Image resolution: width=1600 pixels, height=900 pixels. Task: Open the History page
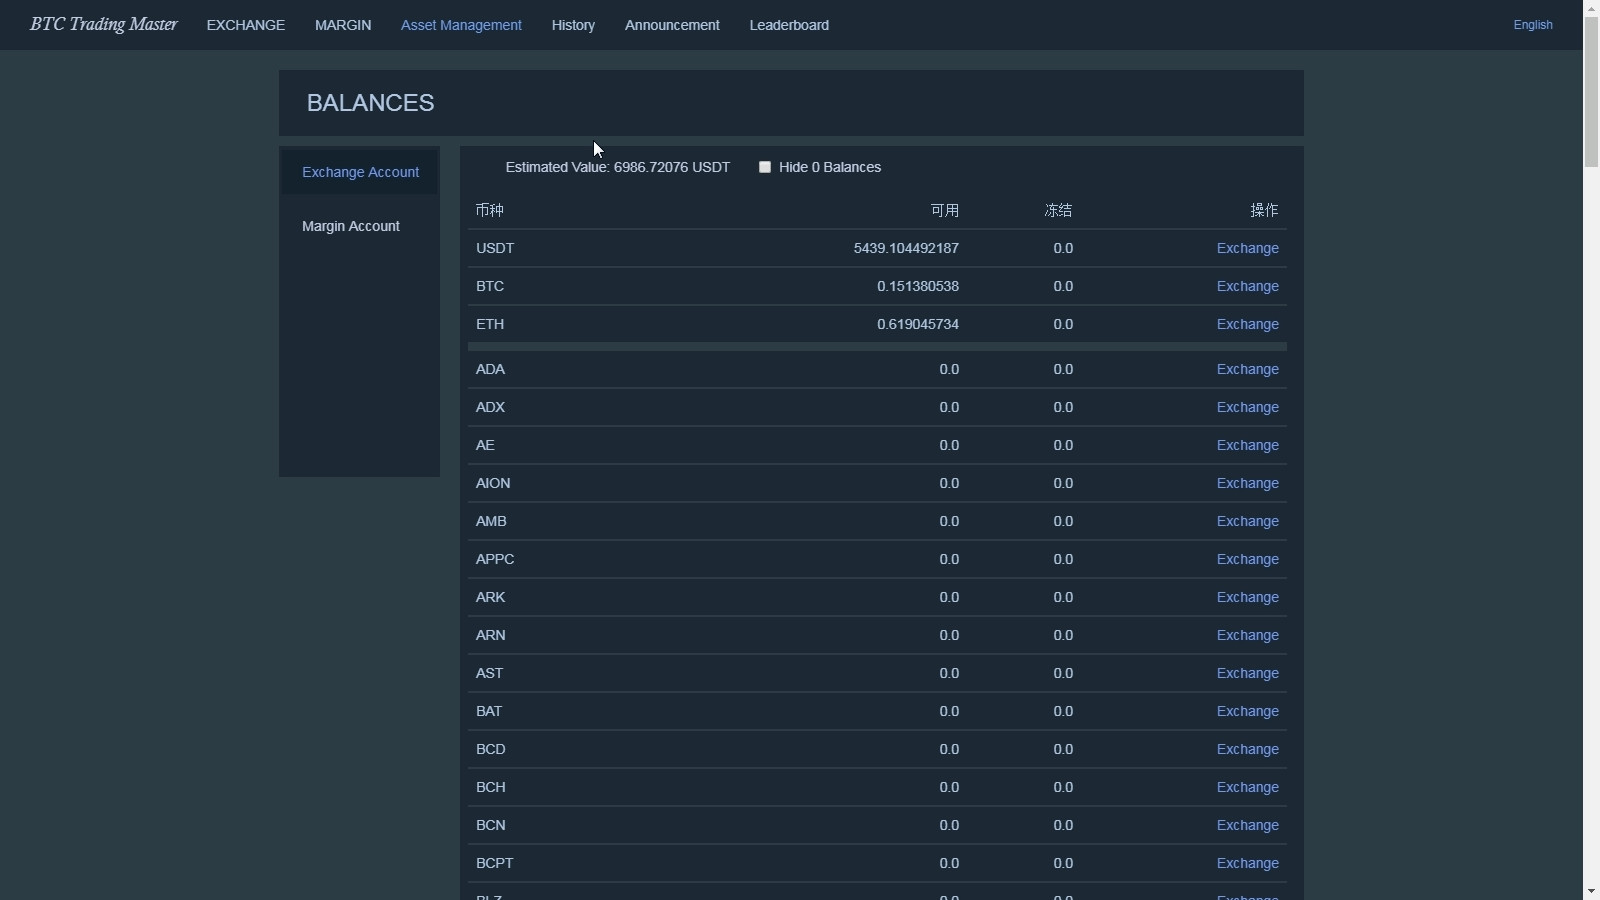573,25
